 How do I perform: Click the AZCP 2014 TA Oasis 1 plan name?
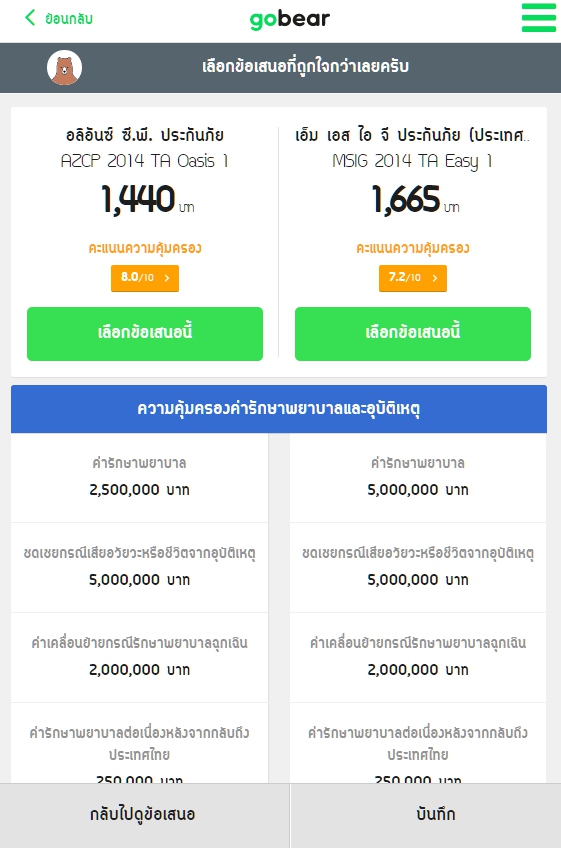pos(144,161)
